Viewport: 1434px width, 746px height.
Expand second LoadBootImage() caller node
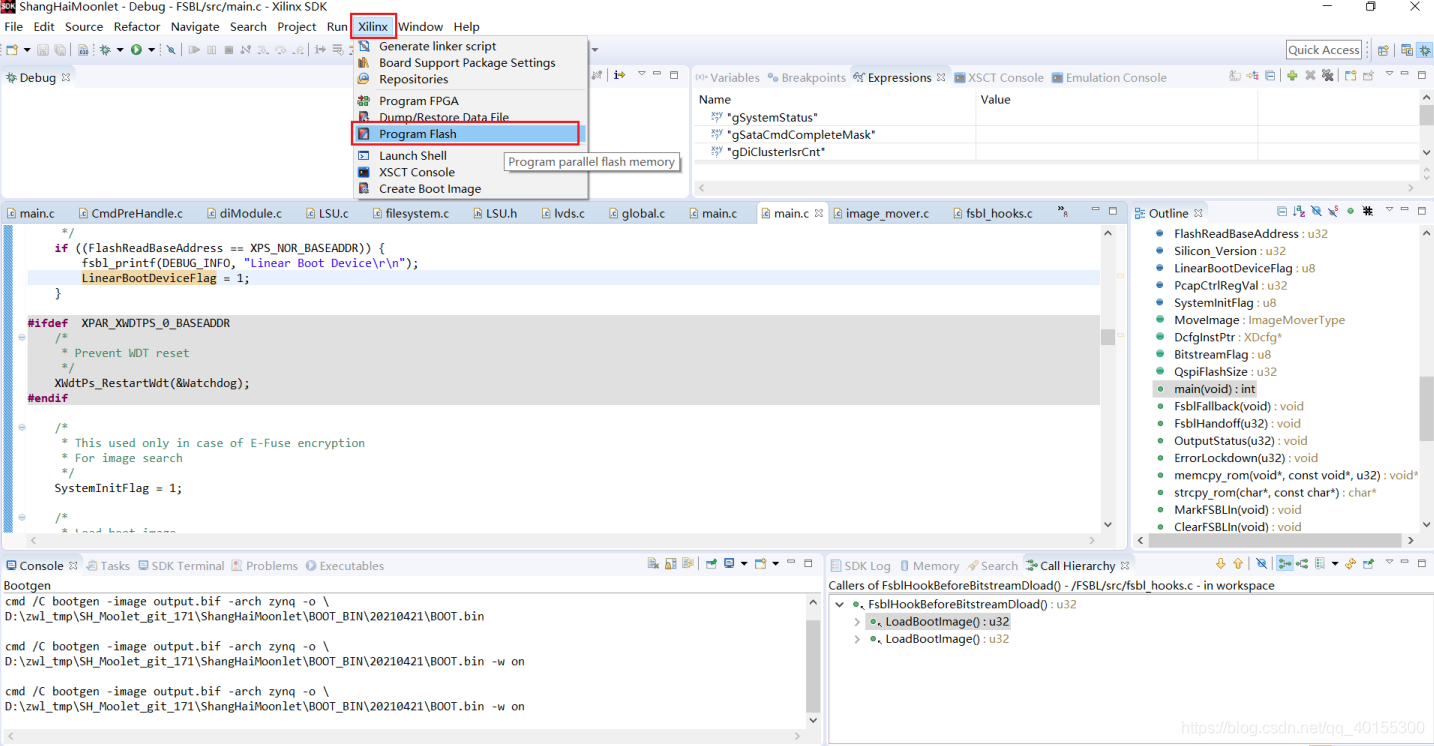click(857, 639)
